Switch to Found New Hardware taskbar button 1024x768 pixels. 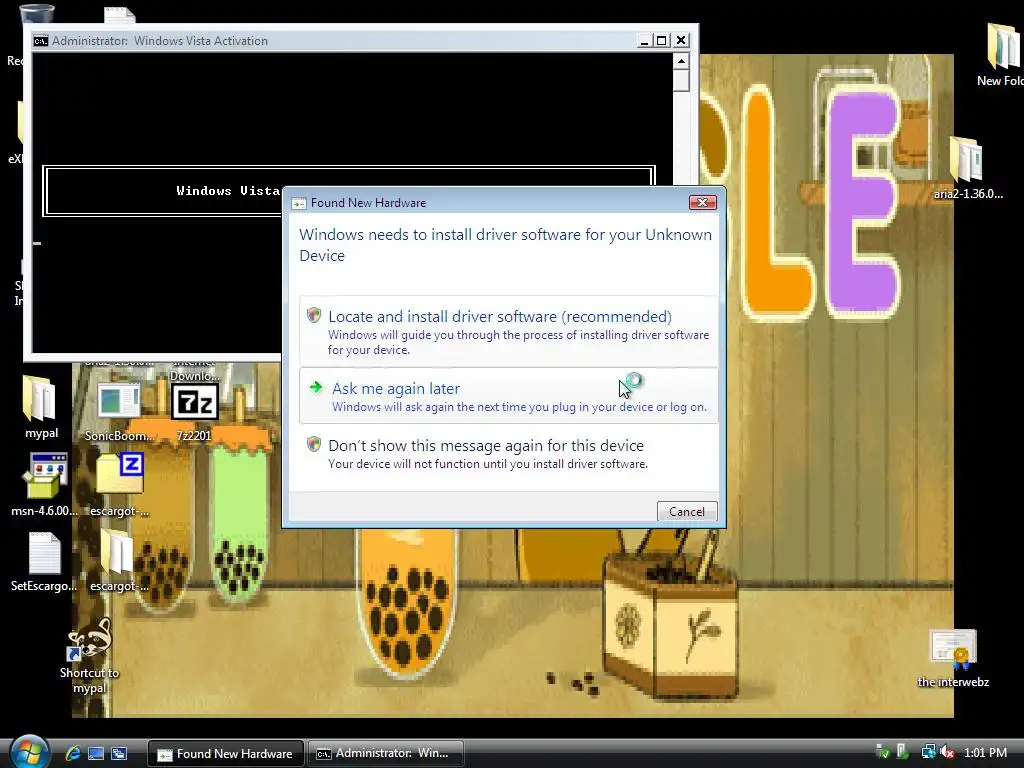225,753
